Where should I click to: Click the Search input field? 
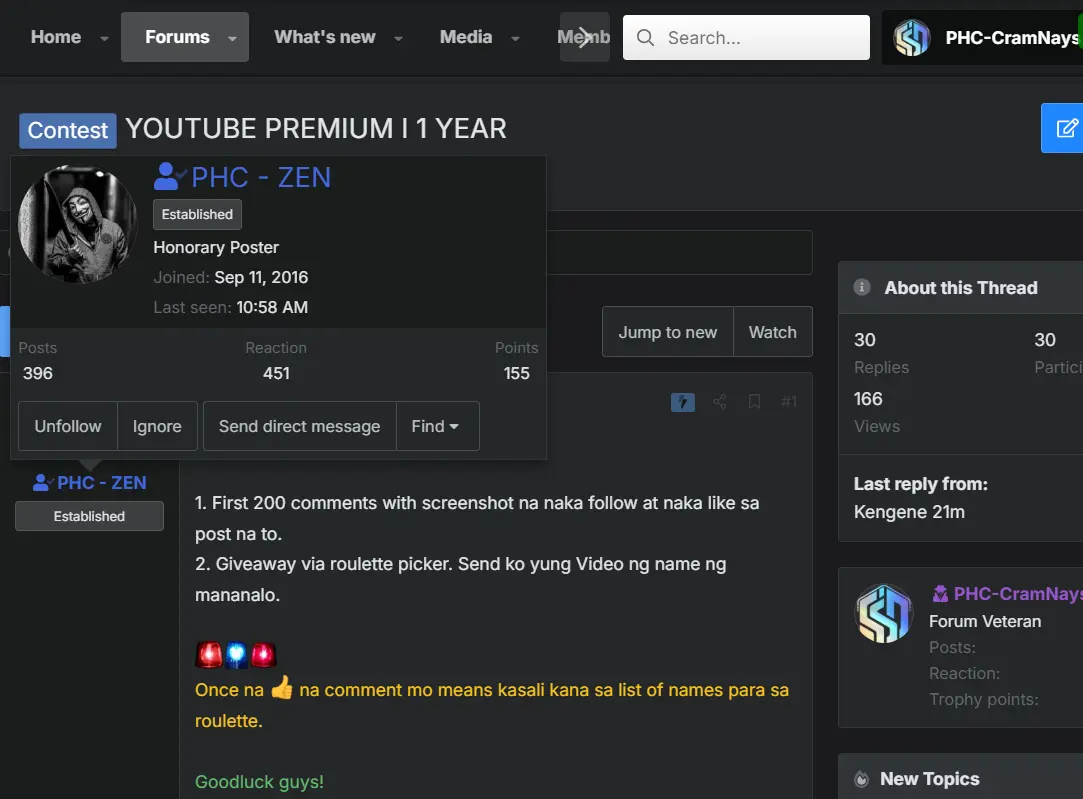(x=746, y=37)
